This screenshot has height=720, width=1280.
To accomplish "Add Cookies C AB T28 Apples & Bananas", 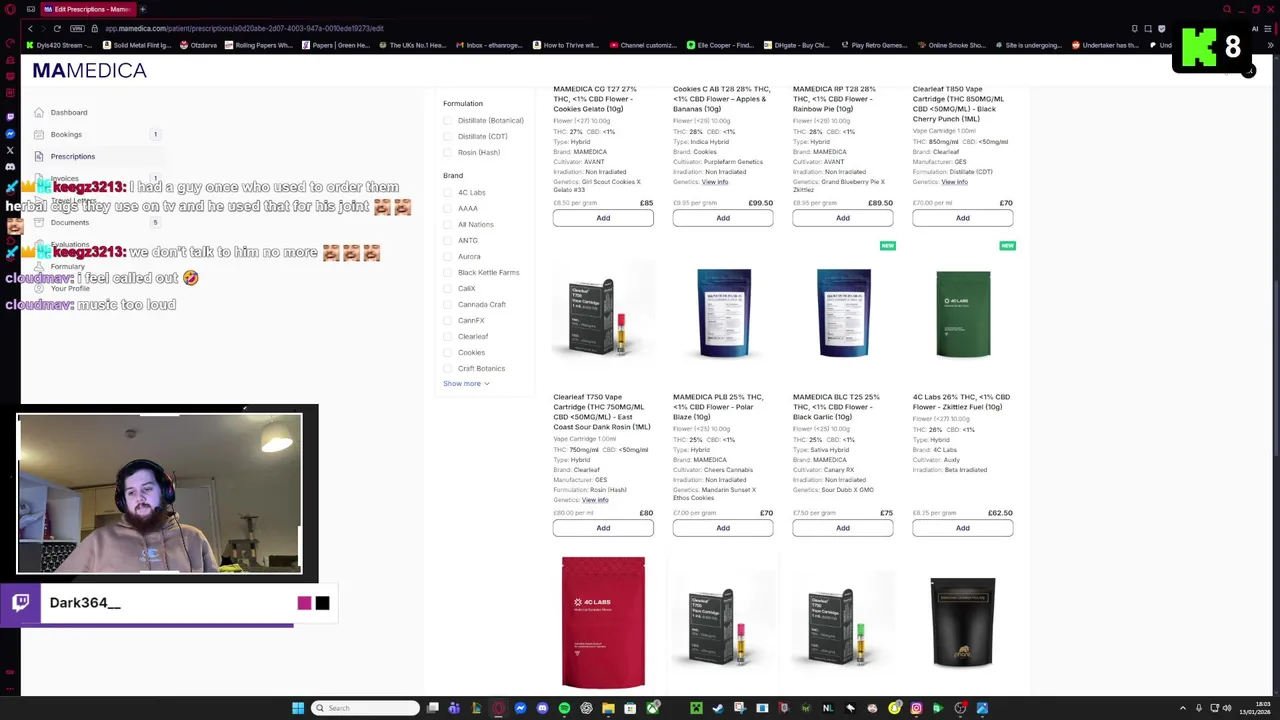I will point(723,218).
